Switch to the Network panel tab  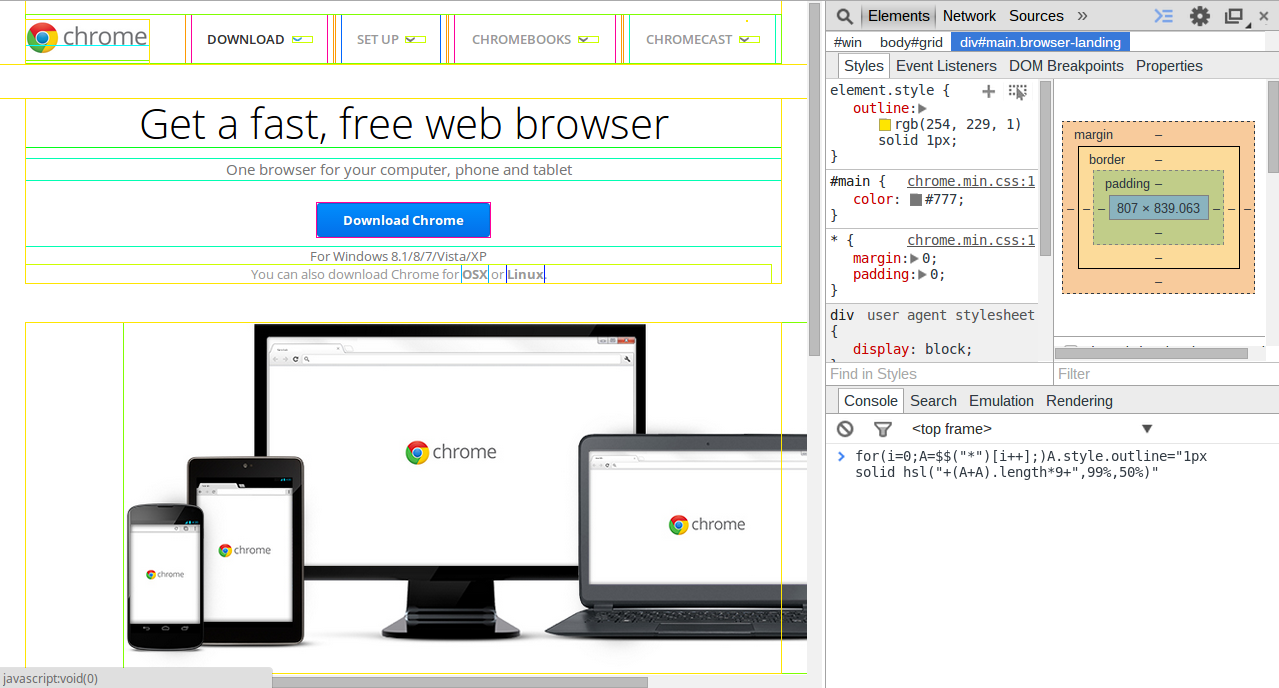pyautogui.click(x=969, y=16)
